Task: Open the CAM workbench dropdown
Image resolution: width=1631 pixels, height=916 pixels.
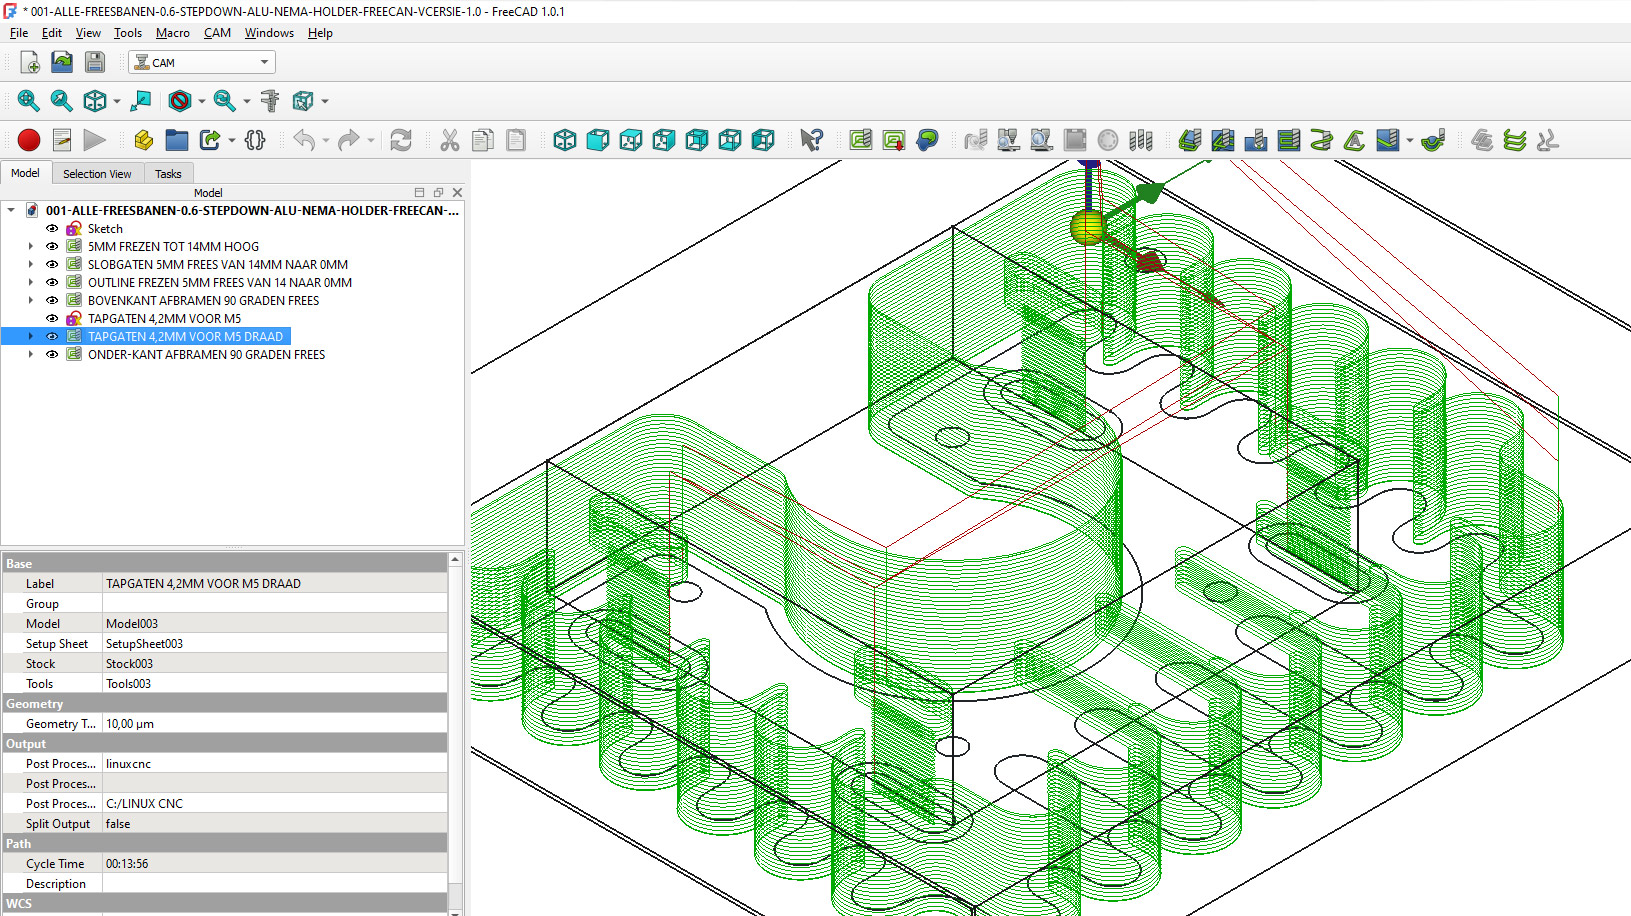Action: coord(202,62)
